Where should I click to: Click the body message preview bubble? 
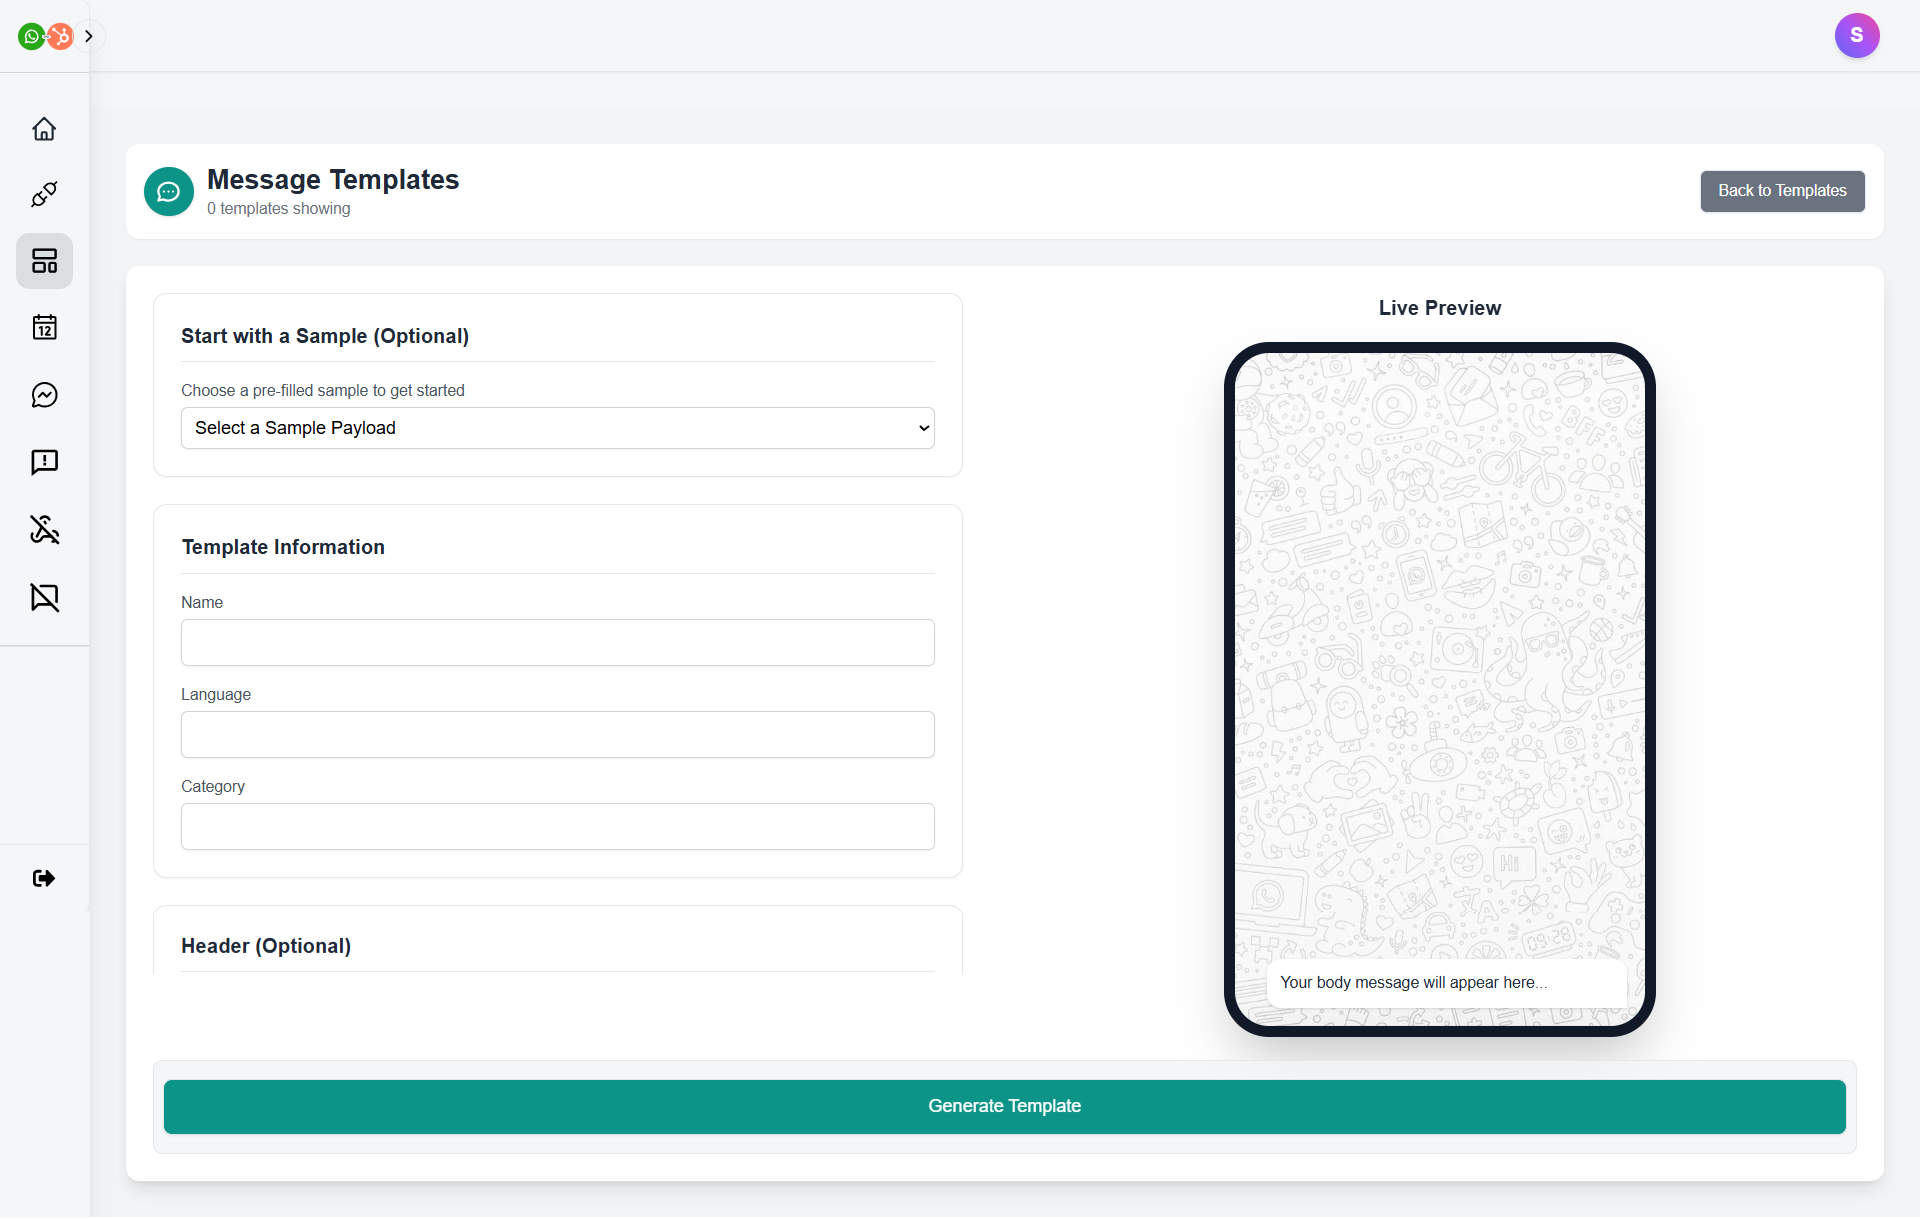pyautogui.click(x=1444, y=982)
